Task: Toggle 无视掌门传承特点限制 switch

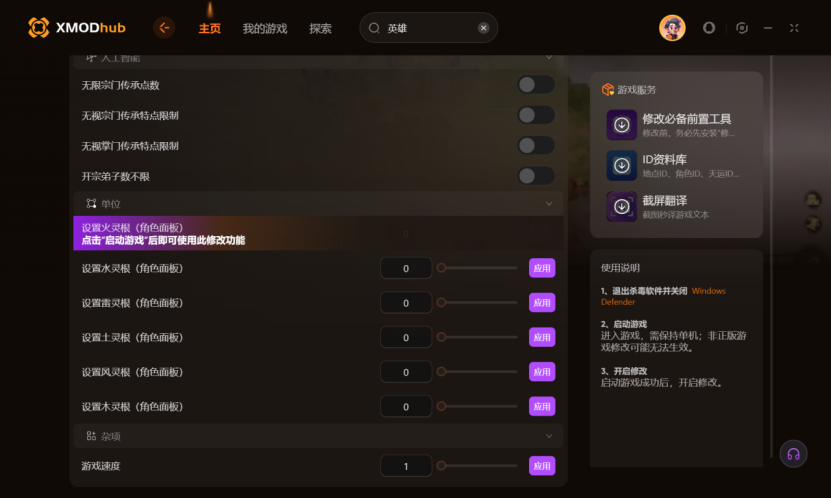Action: pos(536,146)
